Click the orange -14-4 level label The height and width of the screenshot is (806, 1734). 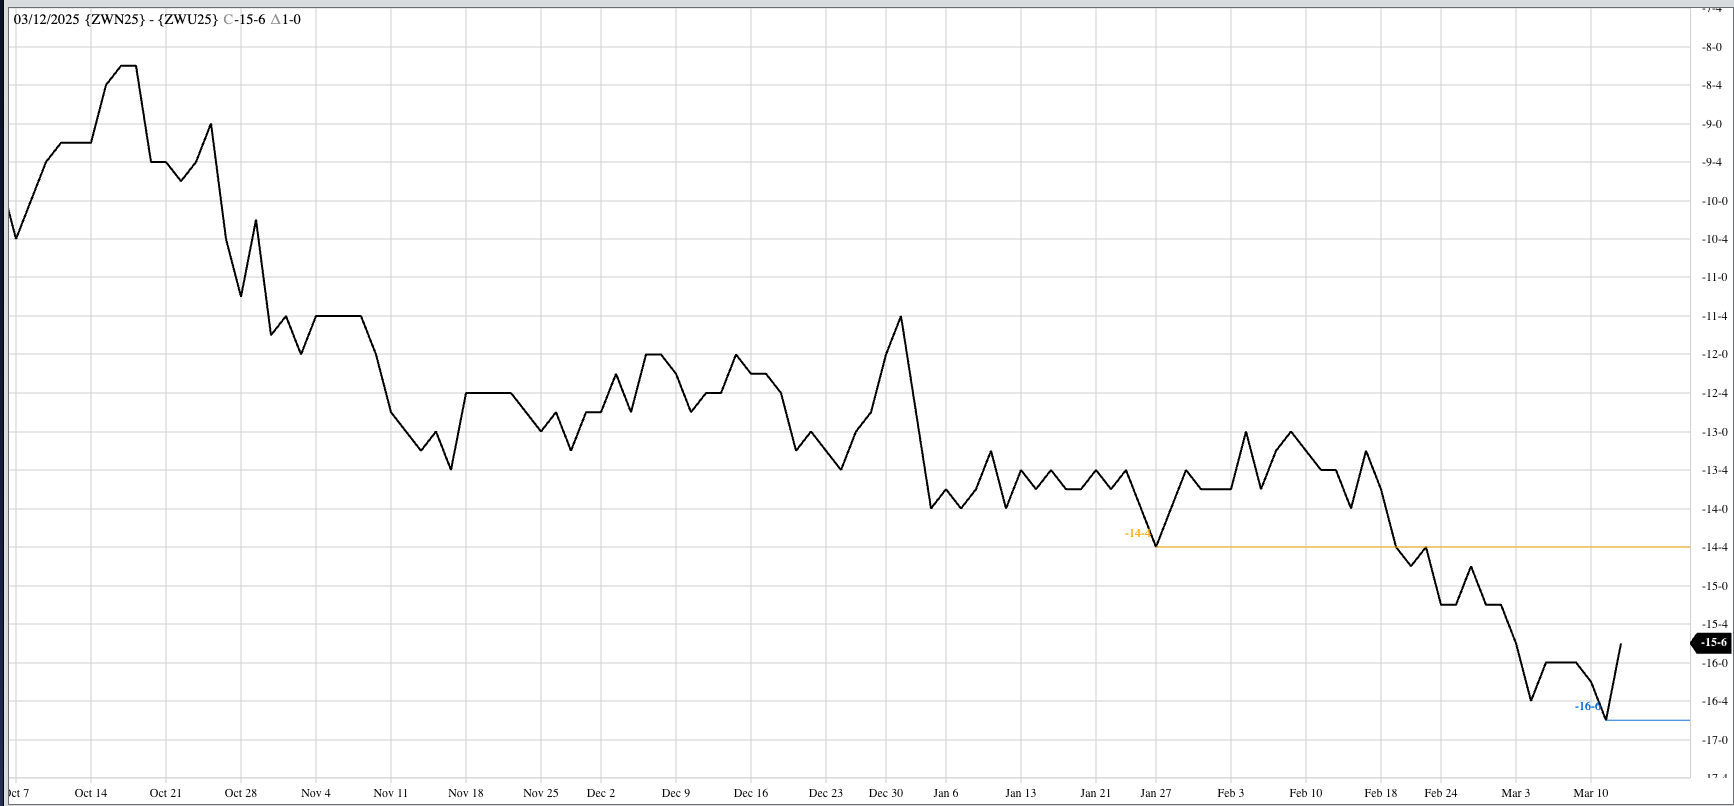[x=1137, y=534]
